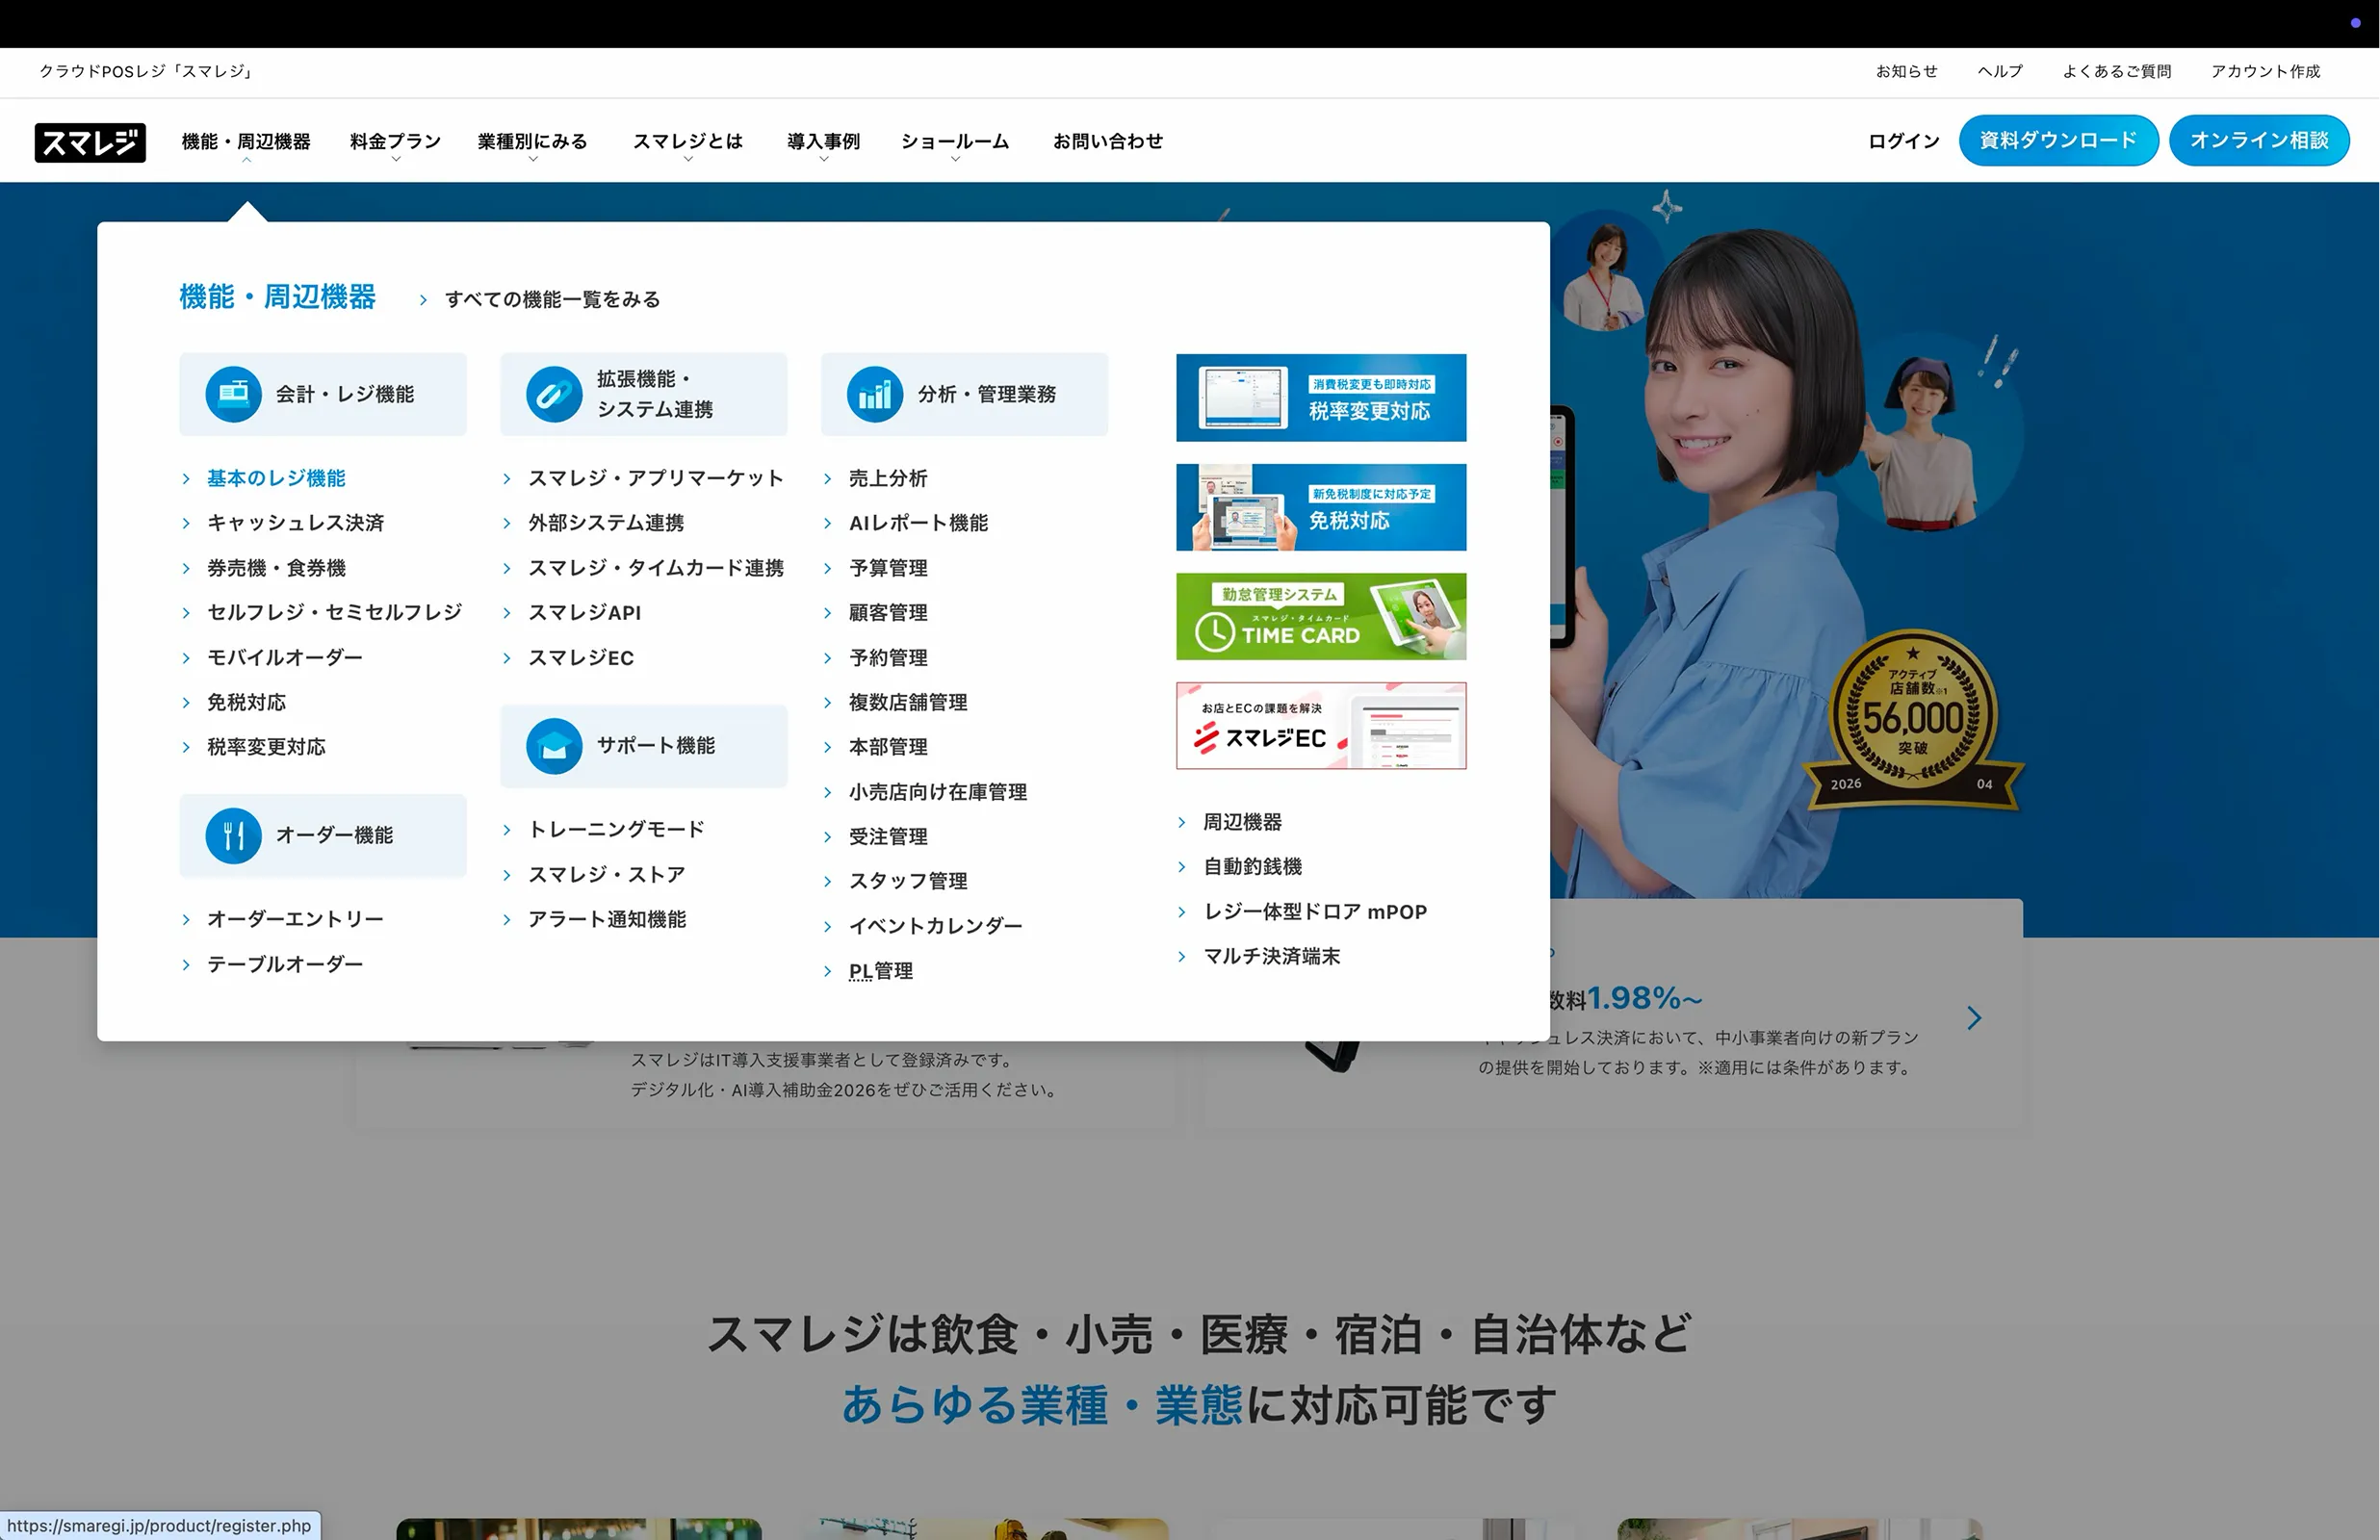Open お知らせ in the top bar

tap(1907, 71)
